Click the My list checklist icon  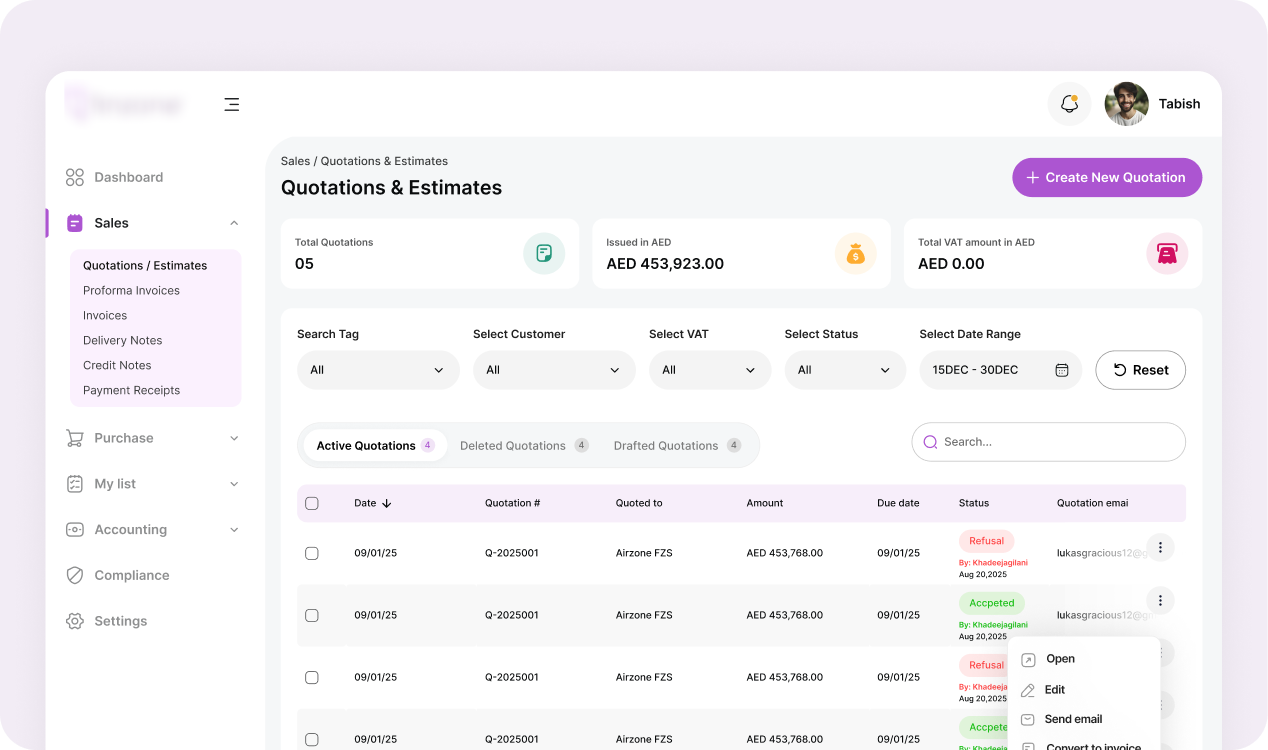click(75, 484)
